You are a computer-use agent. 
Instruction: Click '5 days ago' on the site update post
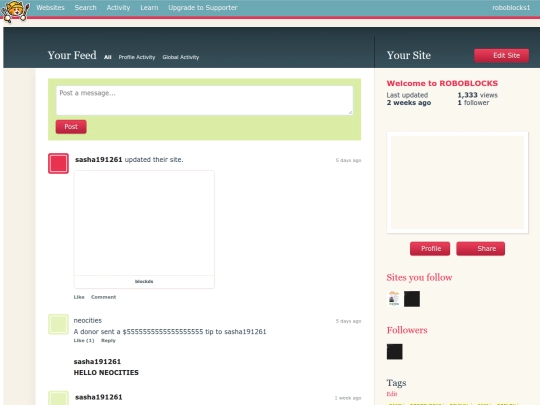point(348,160)
